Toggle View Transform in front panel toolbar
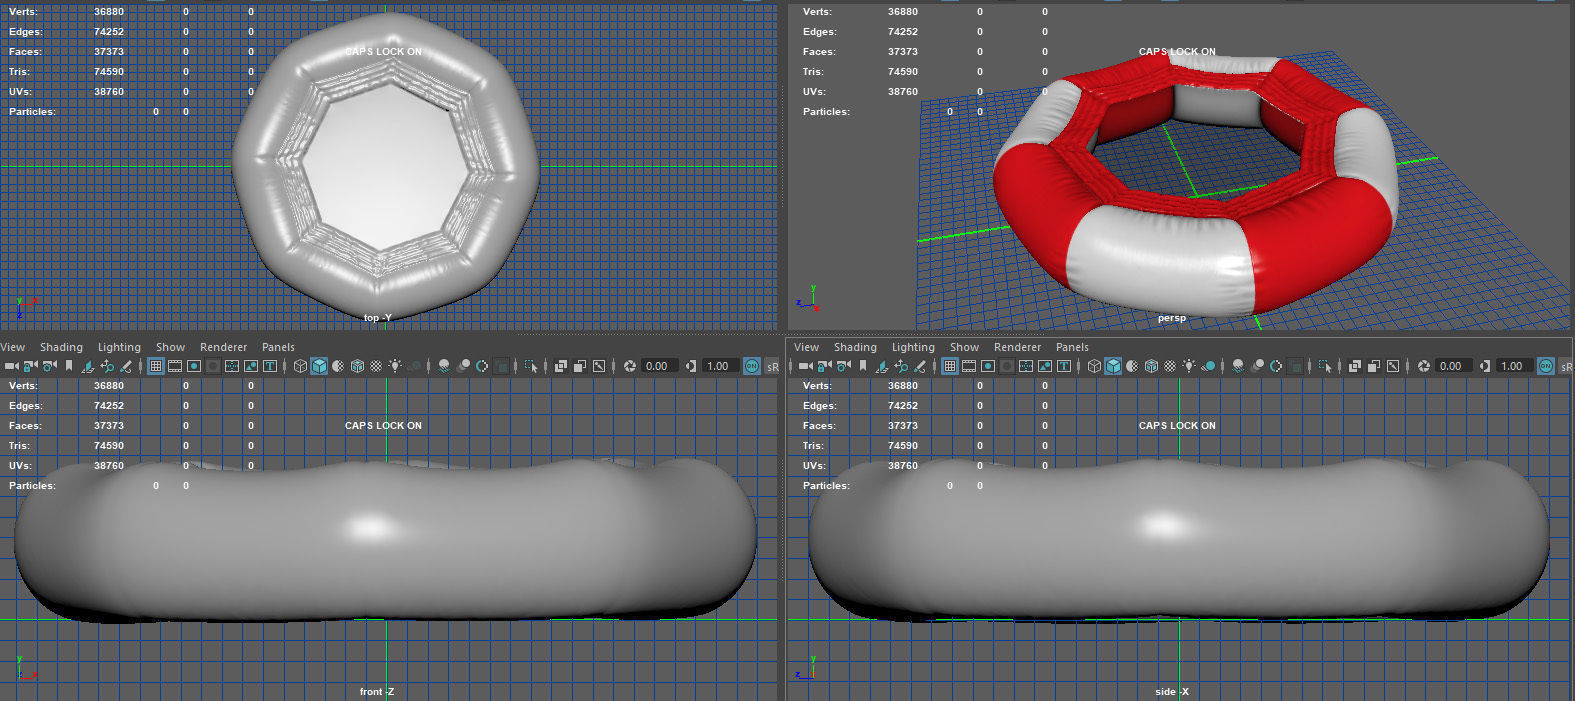Screen dimensions: 1575x701 [x=751, y=366]
